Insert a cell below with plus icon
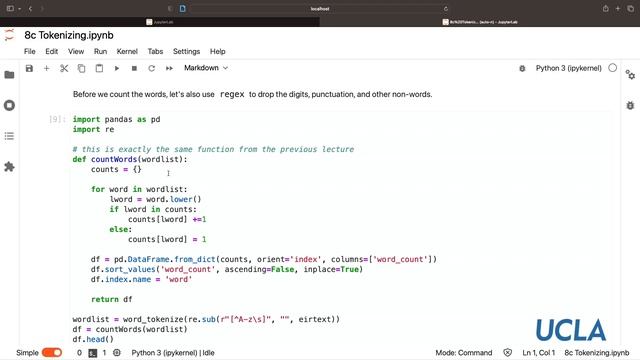The height and width of the screenshot is (360, 640). tap(47, 68)
